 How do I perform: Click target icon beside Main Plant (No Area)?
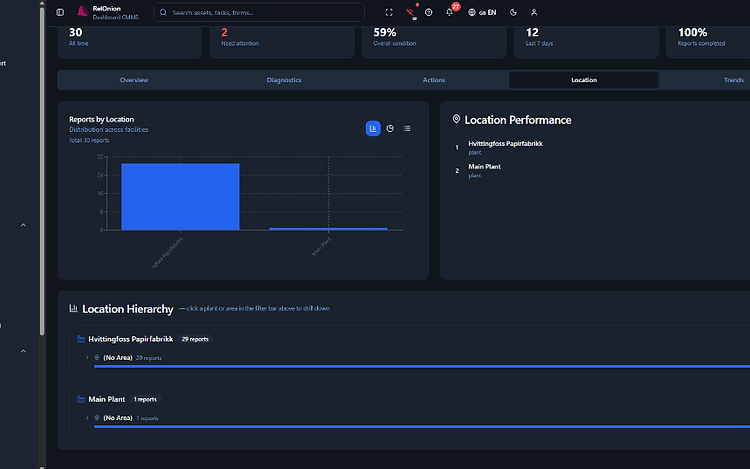point(97,418)
